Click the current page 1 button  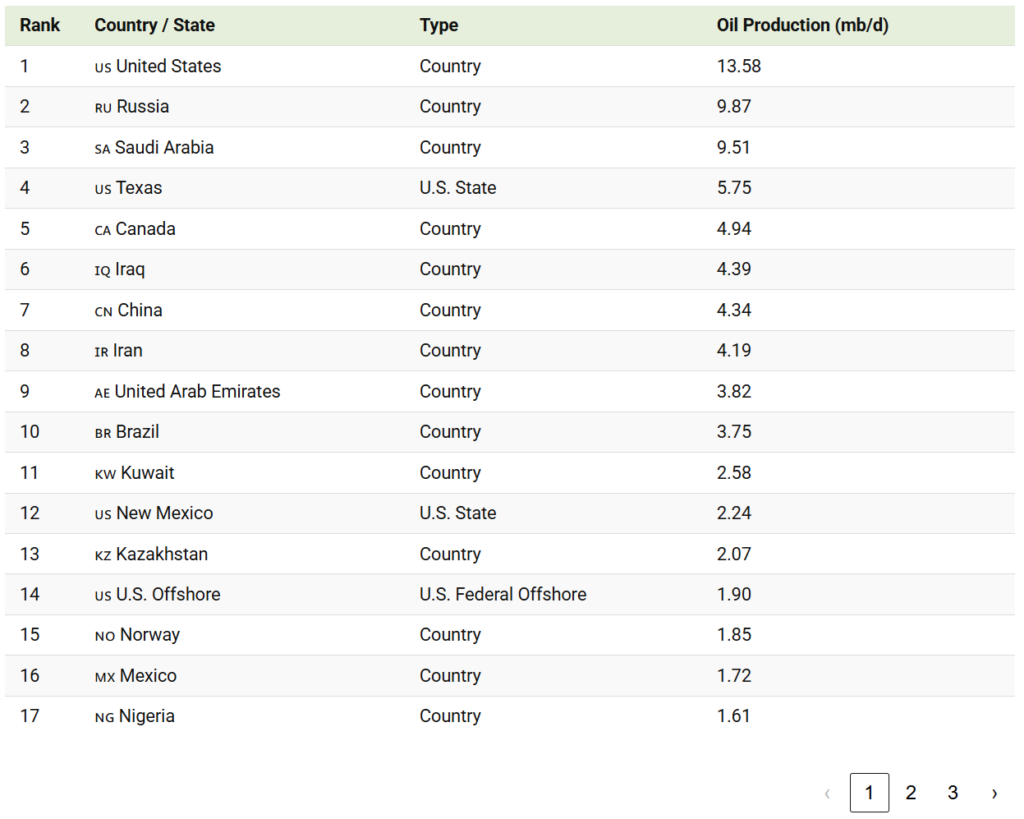pos(869,793)
